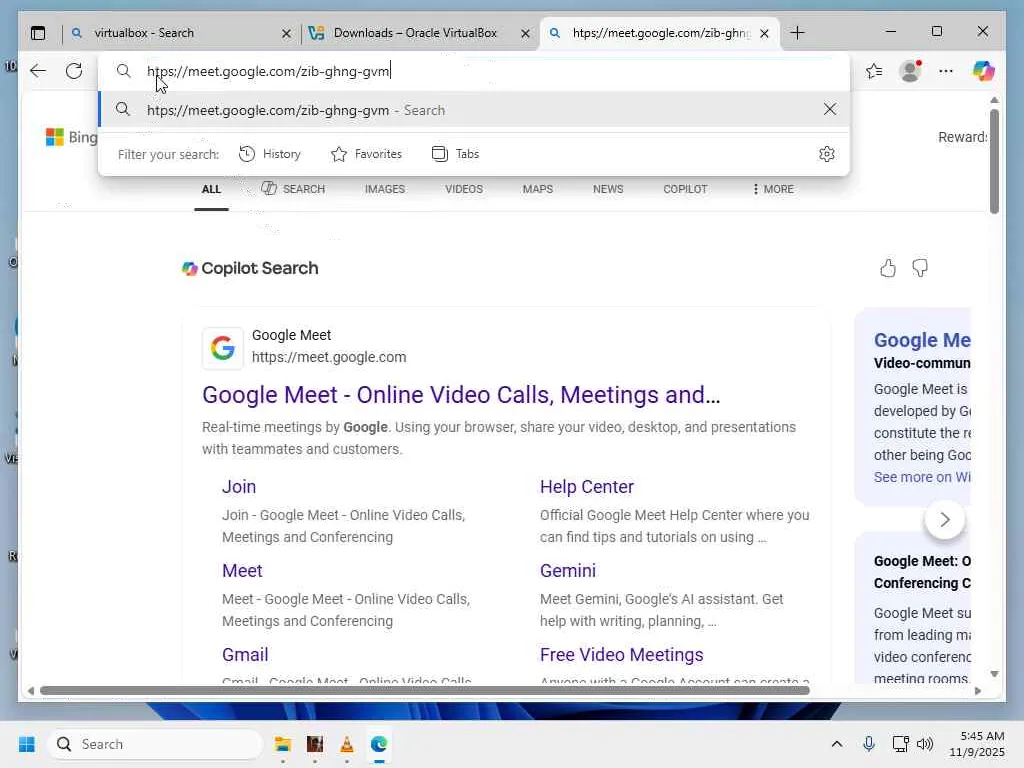The image size is (1024, 768).
Task: Remove the address bar search suggestion
Action: (829, 109)
